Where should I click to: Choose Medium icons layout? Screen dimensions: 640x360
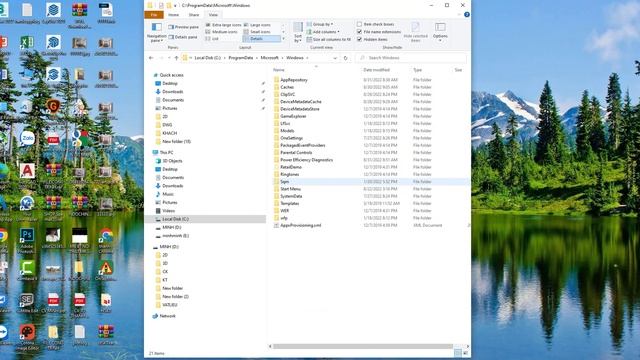221,32
